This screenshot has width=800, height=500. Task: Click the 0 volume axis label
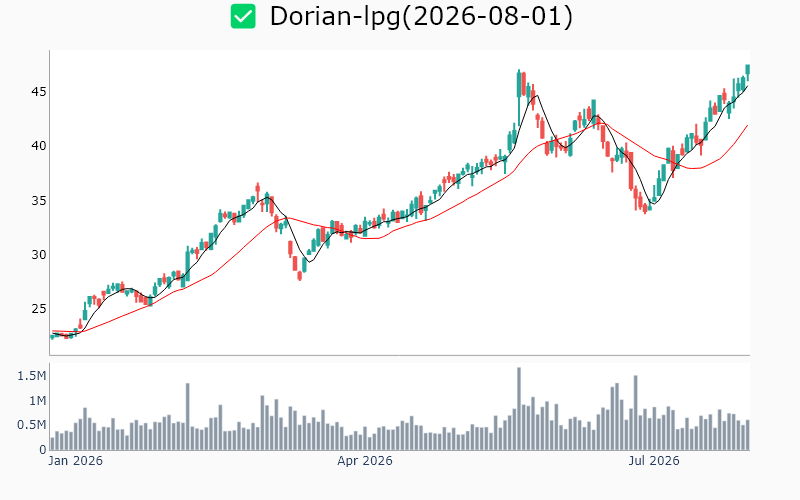pos(43,449)
